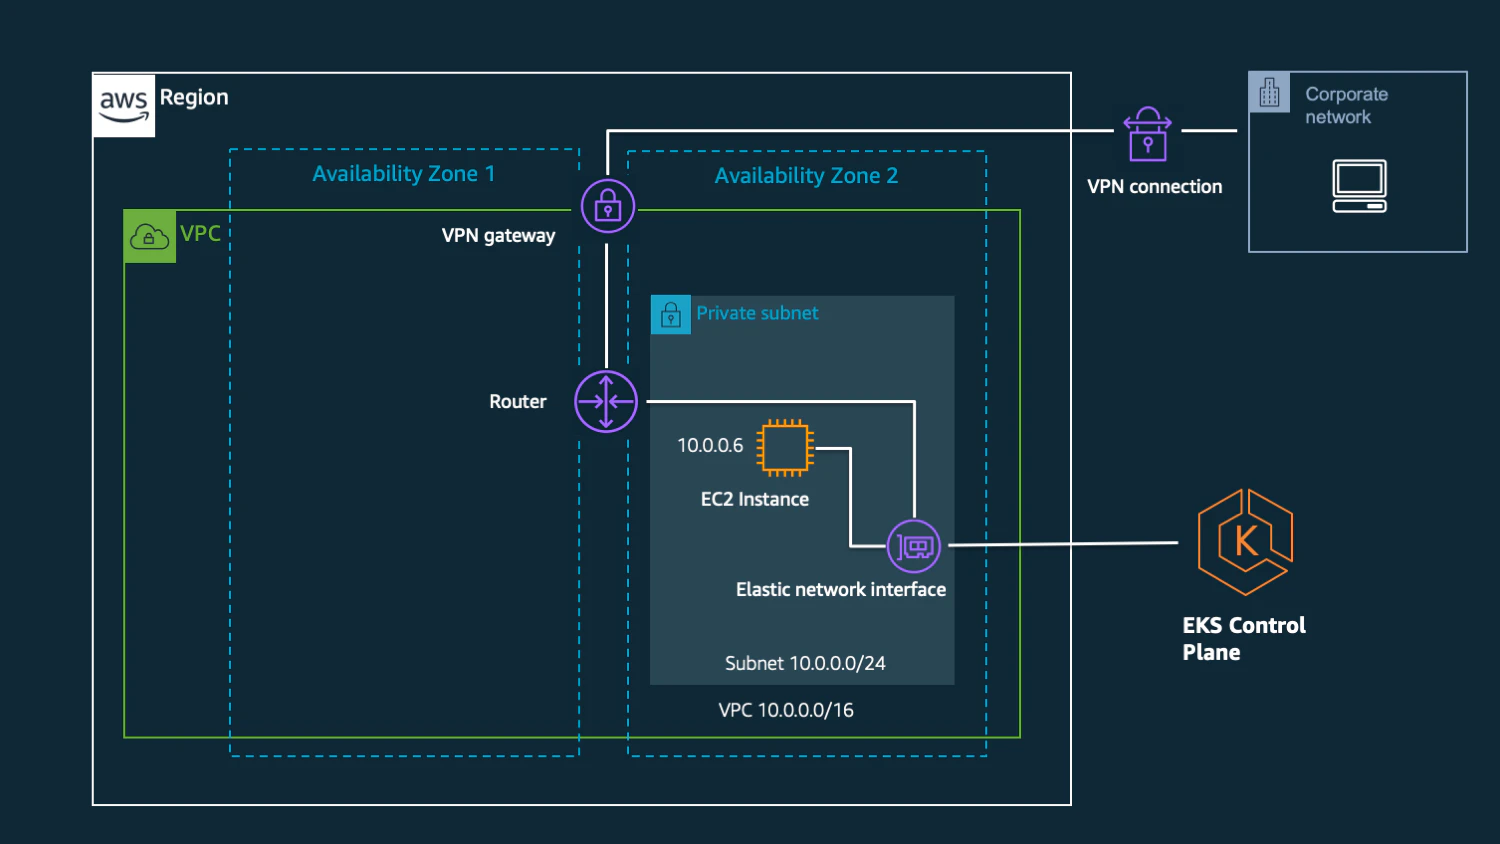Select the VPN gateway padlock icon
The width and height of the screenshot is (1500, 844).
click(x=608, y=206)
